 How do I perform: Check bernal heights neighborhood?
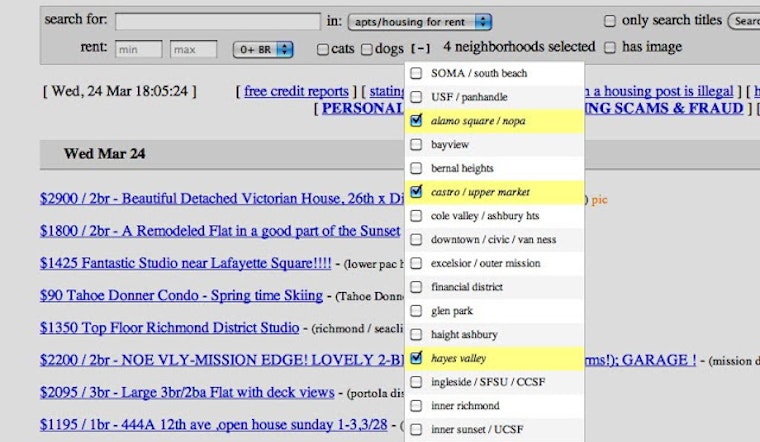pyautogui.click(x=416, y=168)
